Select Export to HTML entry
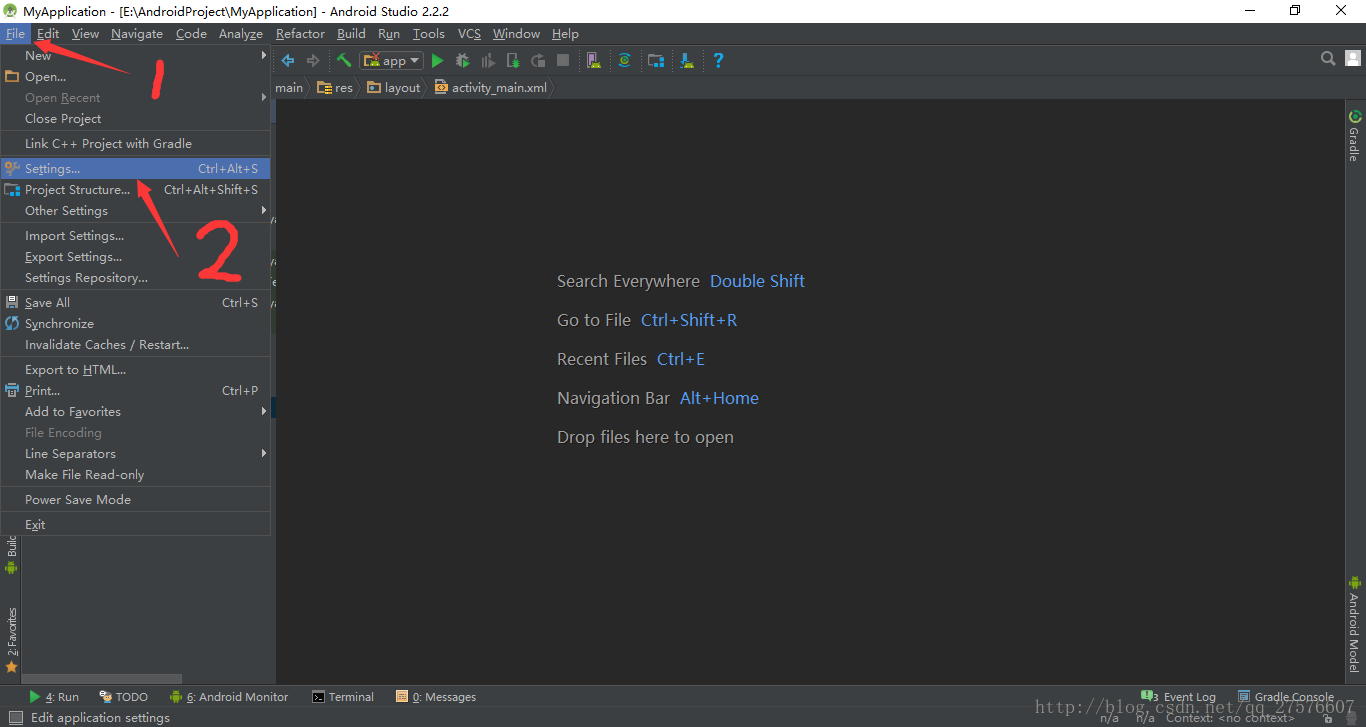Image resolution: width=1366 pixels, height=727 pixels. 135,369
